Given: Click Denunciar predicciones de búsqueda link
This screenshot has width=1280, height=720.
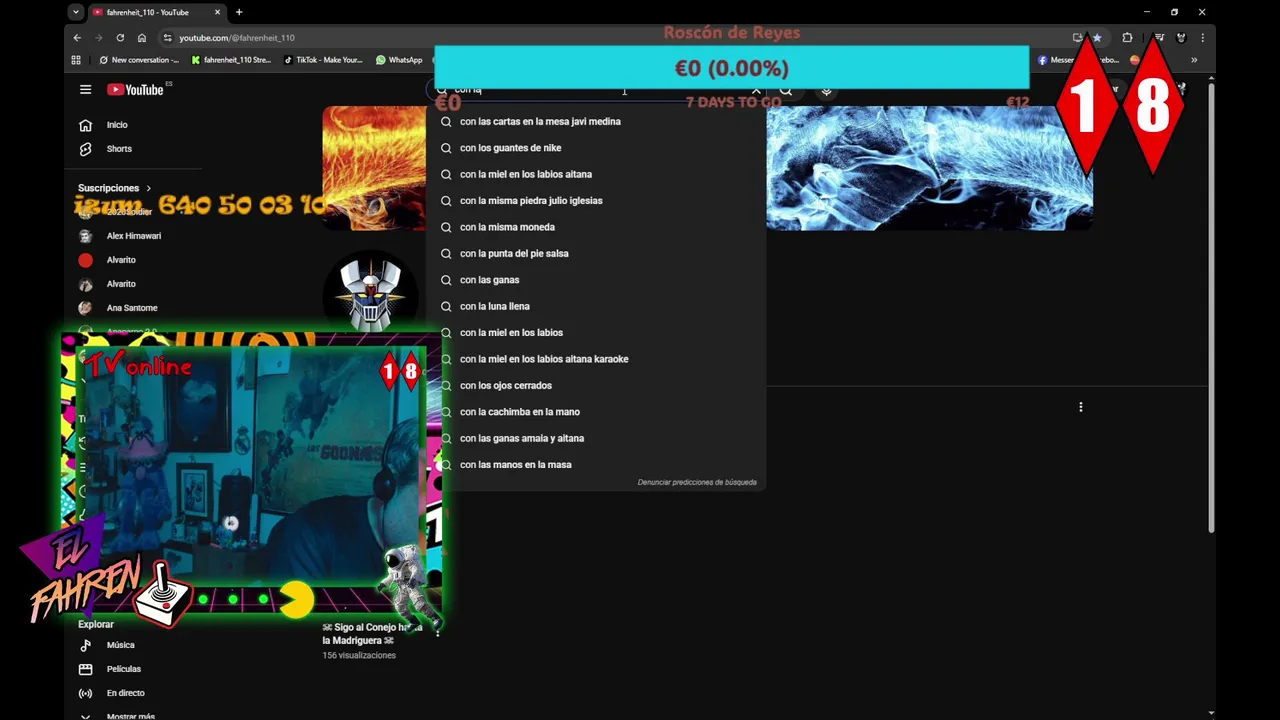Looking at the screenshot, I should click(697, 482).
